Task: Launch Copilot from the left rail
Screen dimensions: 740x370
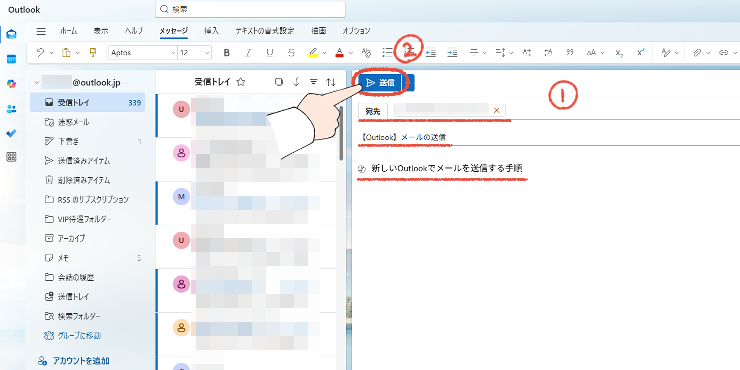Action: click(x=11, y=84)
